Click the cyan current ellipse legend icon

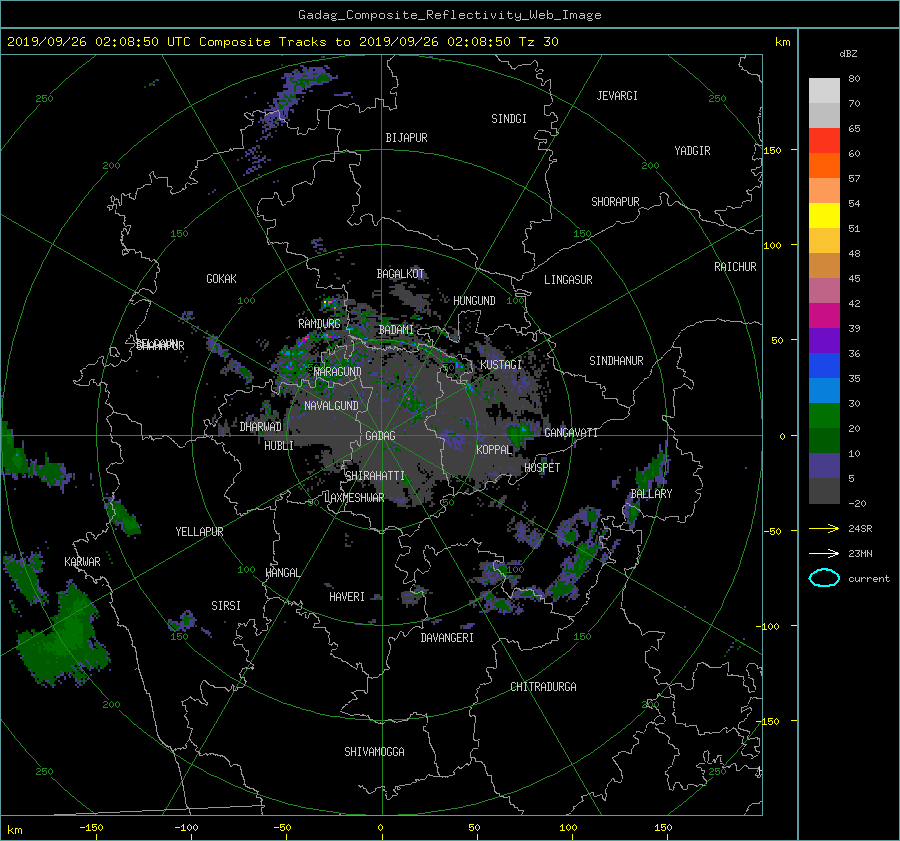pyautogui.click(x=824, y=578)
